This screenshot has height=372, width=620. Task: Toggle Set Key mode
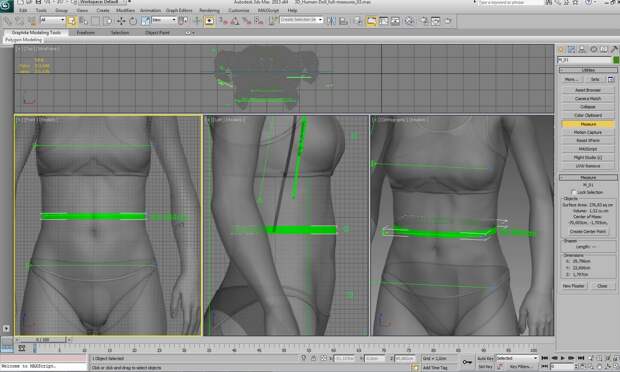[x=485, y=366]
